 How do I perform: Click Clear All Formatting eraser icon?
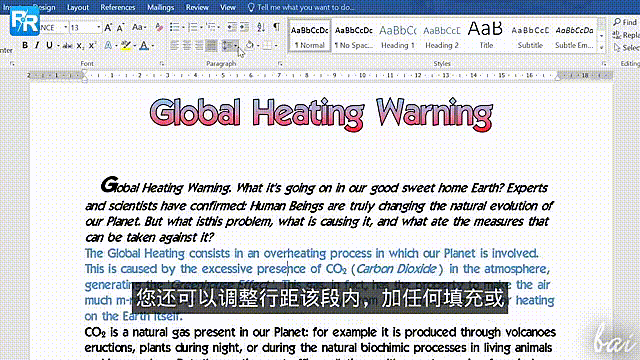(159, 27)
